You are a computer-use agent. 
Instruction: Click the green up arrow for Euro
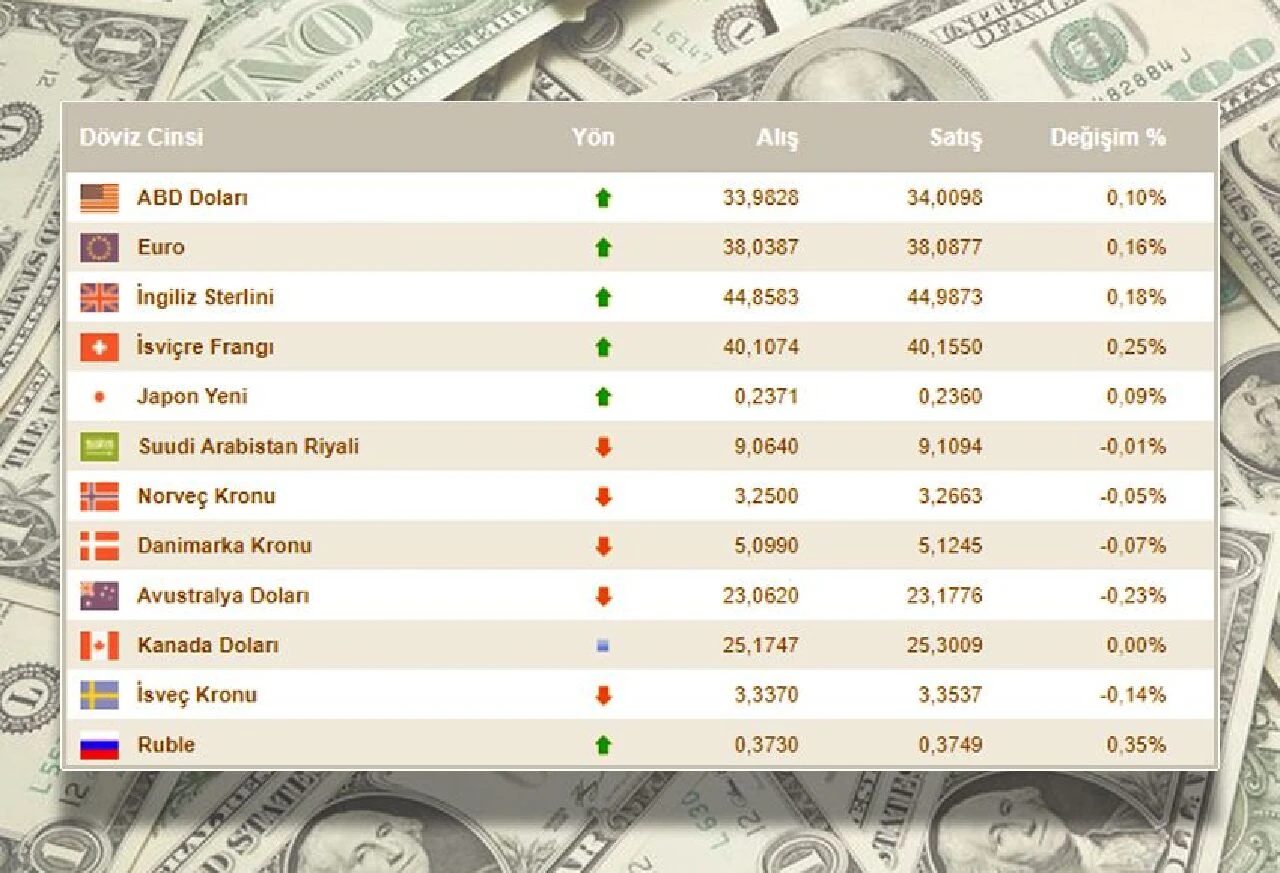[x=601, y=247]
